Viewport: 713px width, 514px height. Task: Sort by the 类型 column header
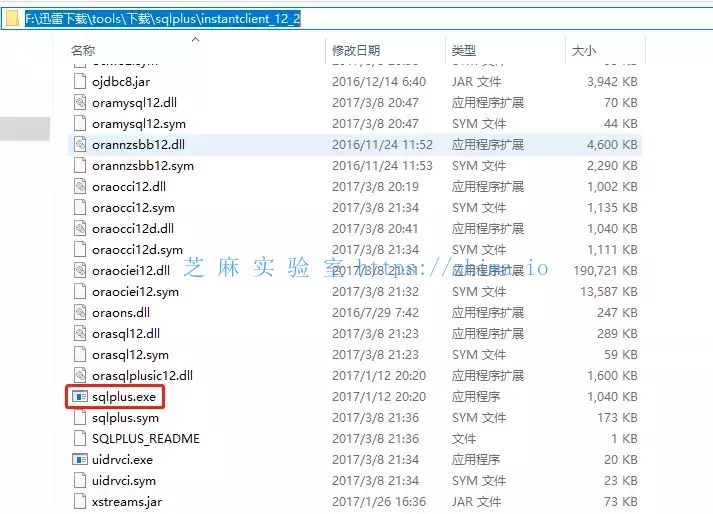(463, 50)
